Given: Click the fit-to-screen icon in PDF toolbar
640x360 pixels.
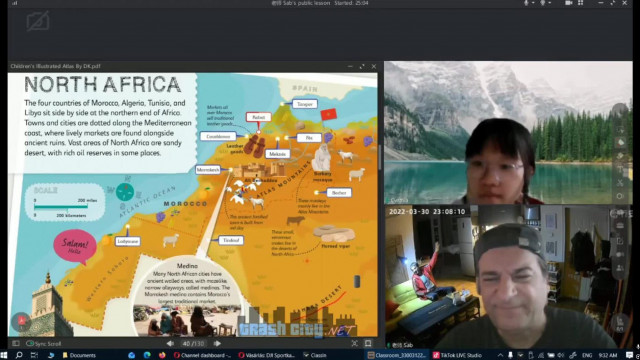Looking at the screenshot, I should (354, 344).
